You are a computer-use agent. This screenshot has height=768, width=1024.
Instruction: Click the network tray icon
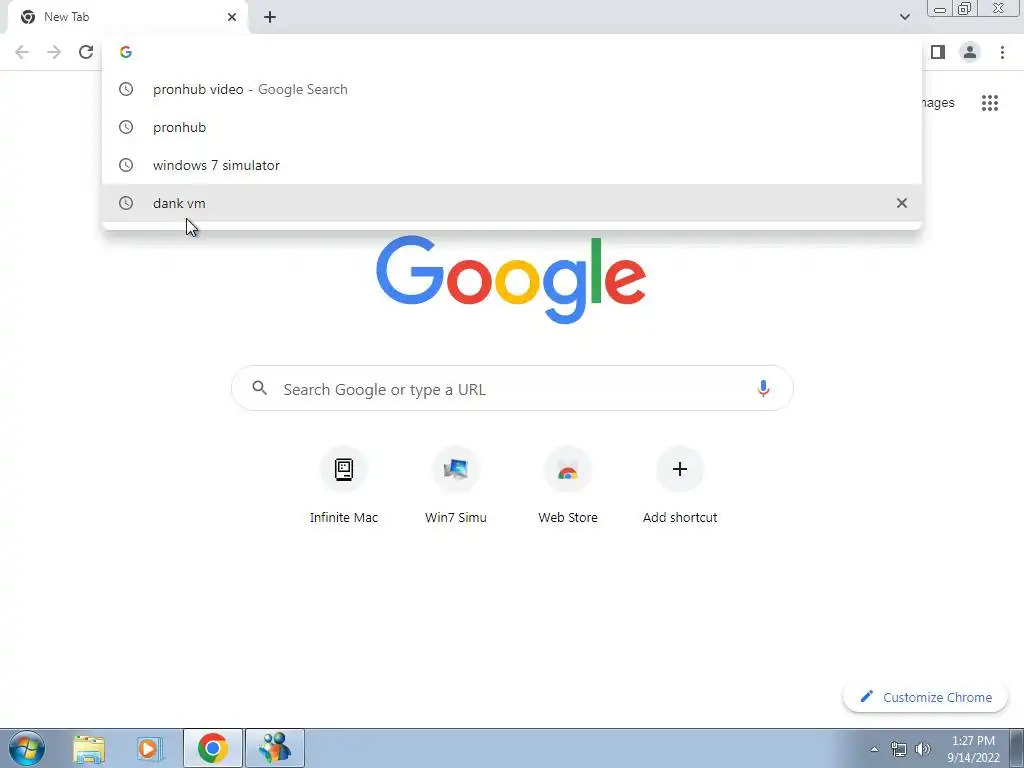coord(899,749)
